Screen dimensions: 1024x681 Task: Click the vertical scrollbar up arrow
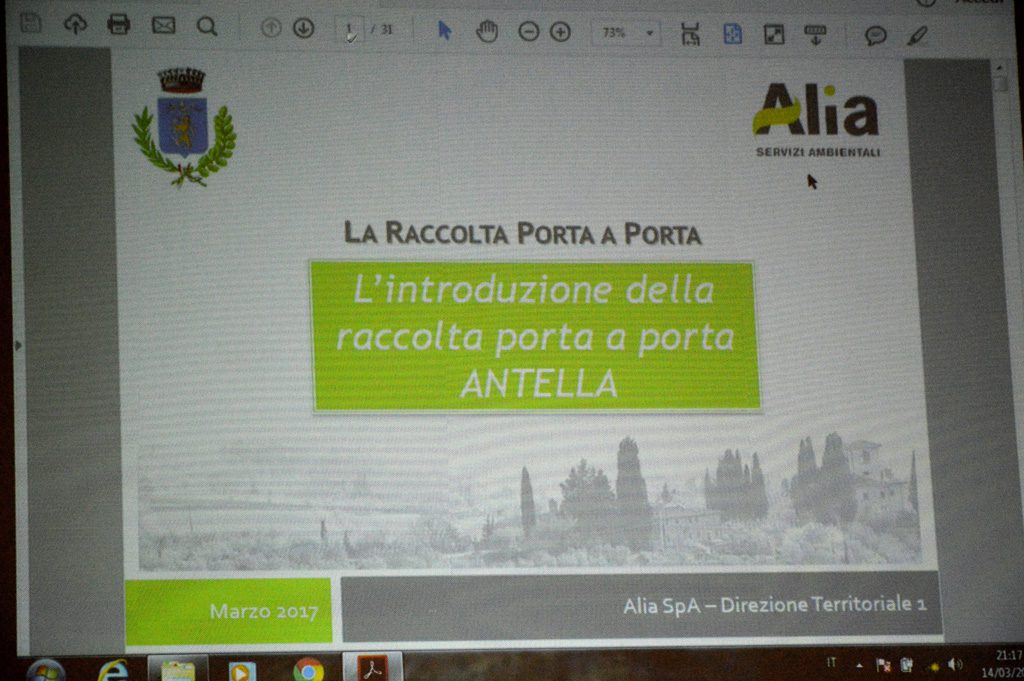tap(999, 67)
